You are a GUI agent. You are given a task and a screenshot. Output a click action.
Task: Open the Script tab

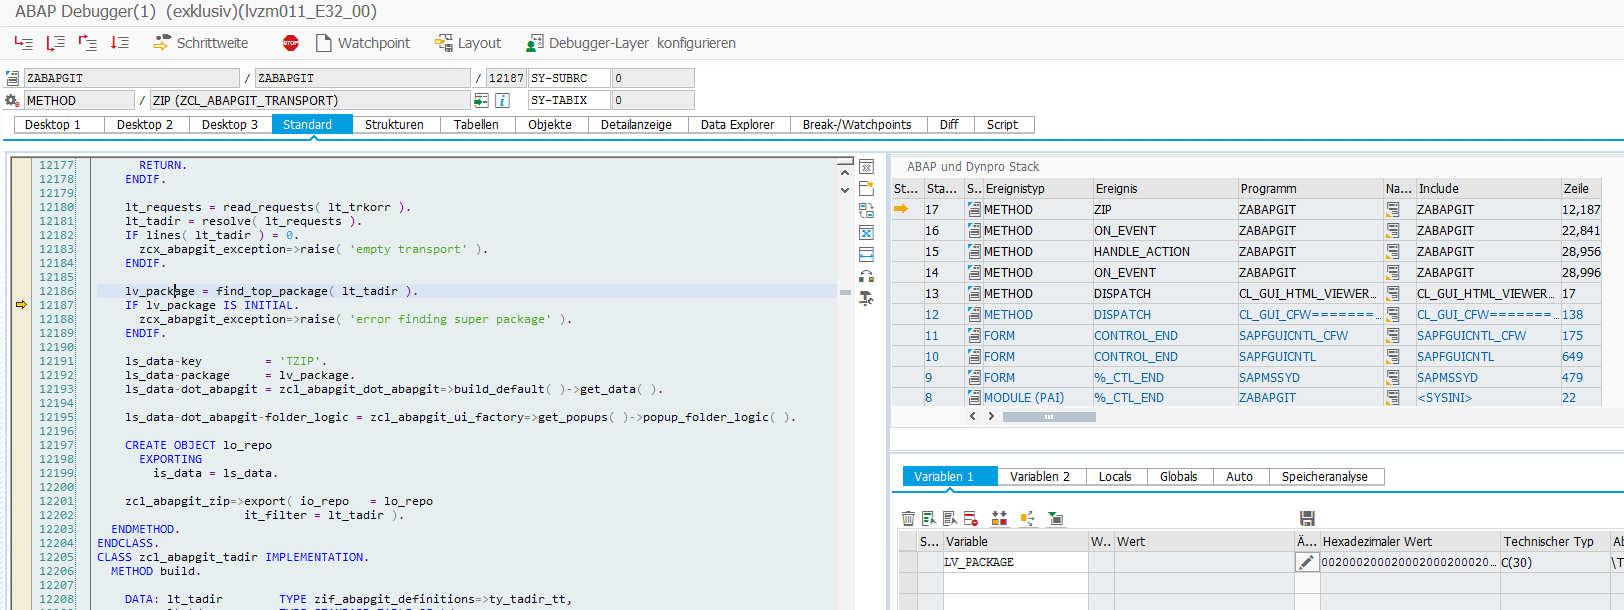1002,125
